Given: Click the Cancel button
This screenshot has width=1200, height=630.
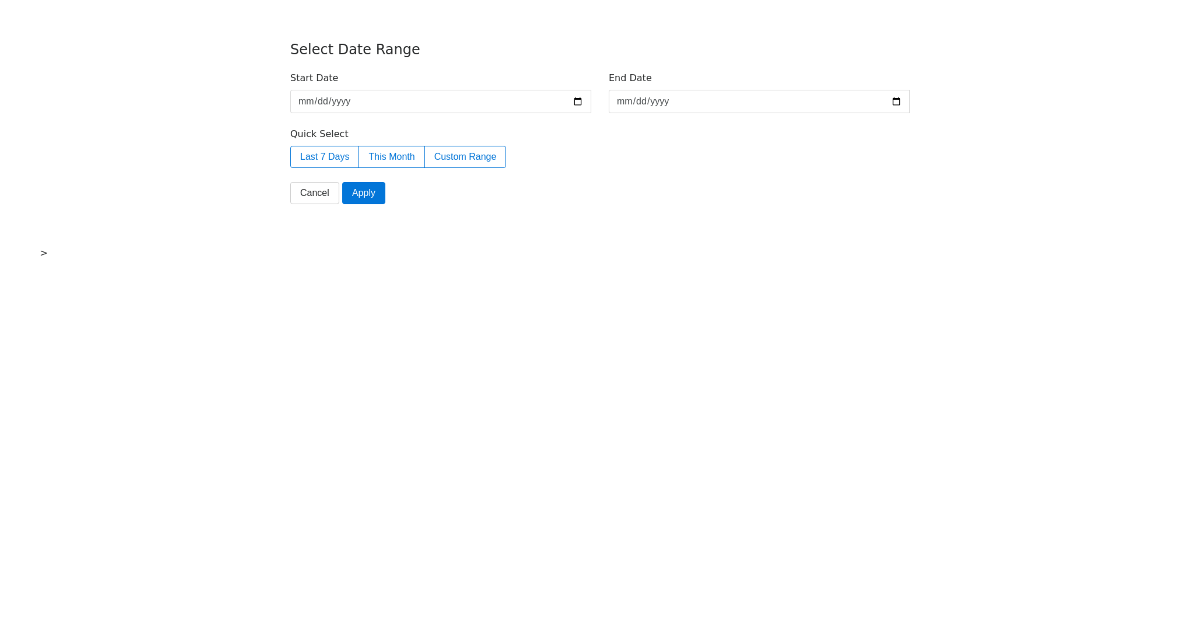Looking at the screenshot, I should [x=315, y=193].
